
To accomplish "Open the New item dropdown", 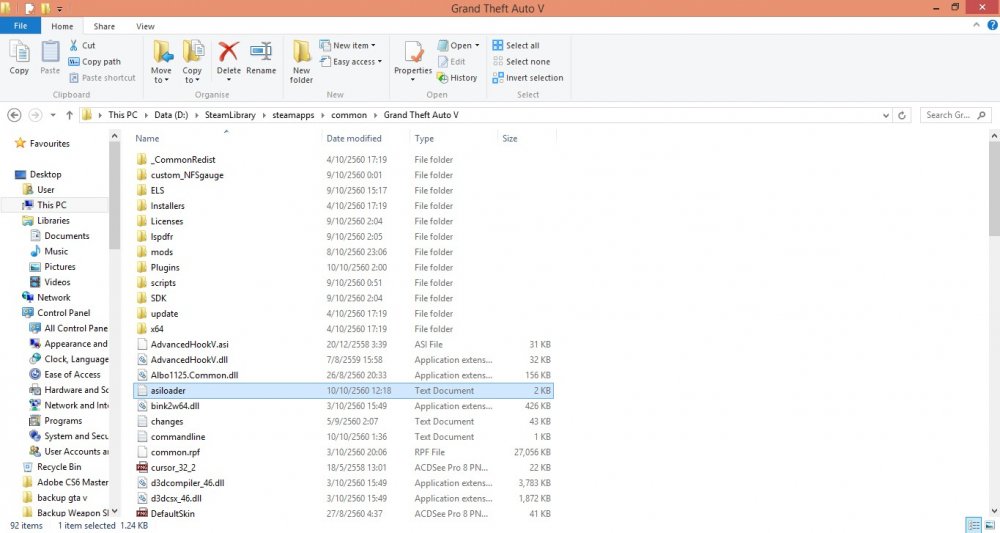I will click(349, 45).
